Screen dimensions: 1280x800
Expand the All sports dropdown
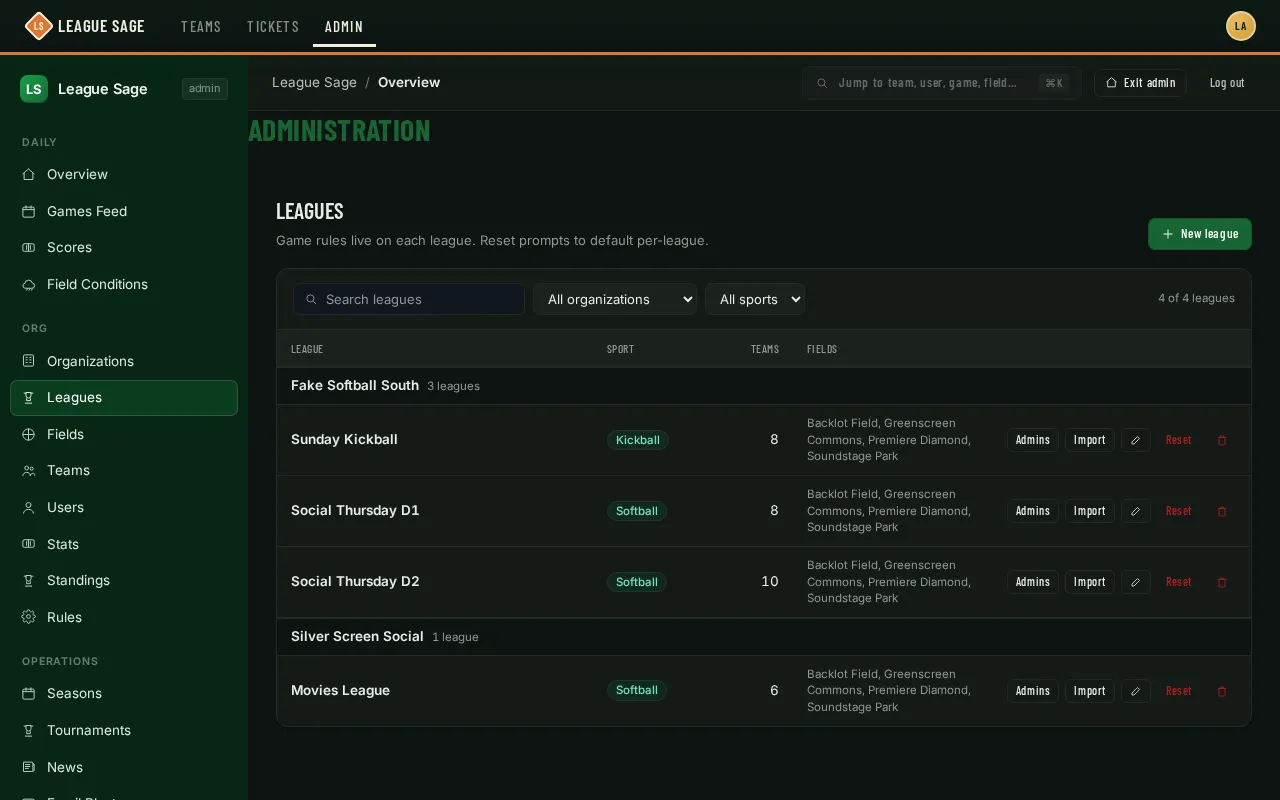tap(755, 299)
